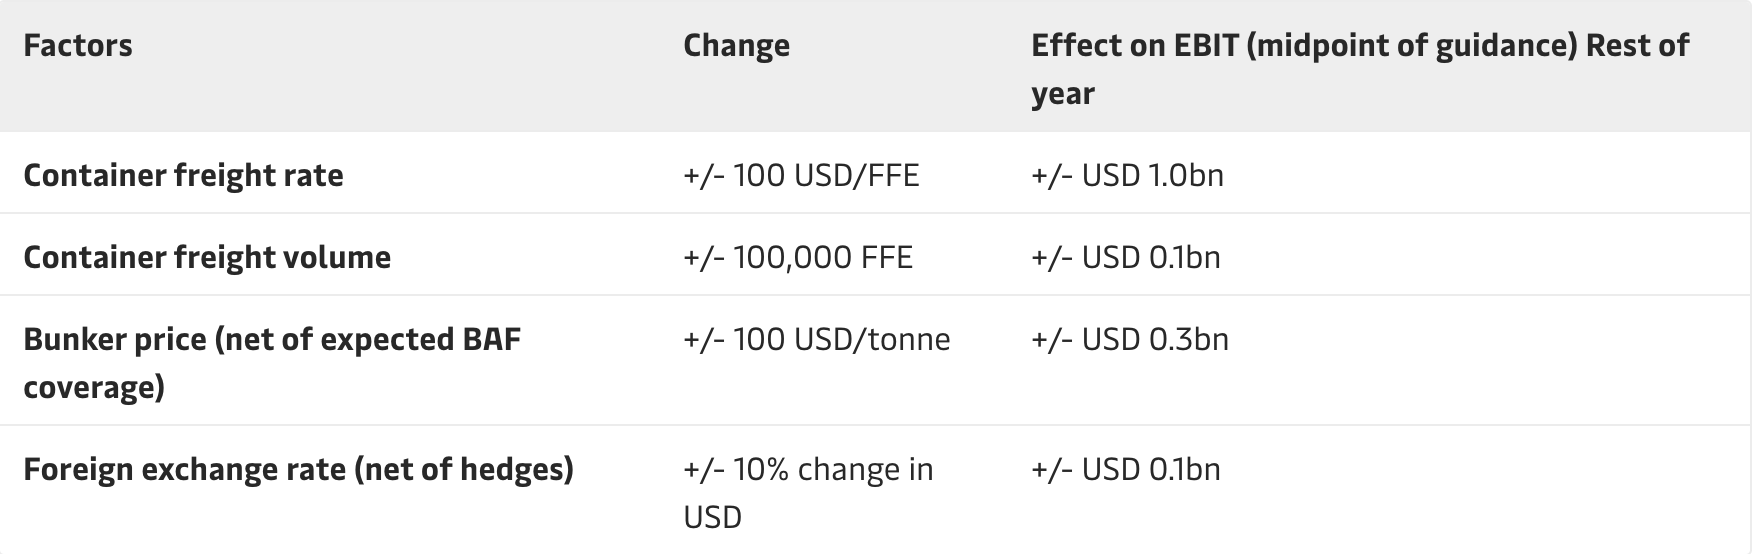1752x554 pixels.
Task: Click the Bunker price row label
Action: (x=272, y=363)
